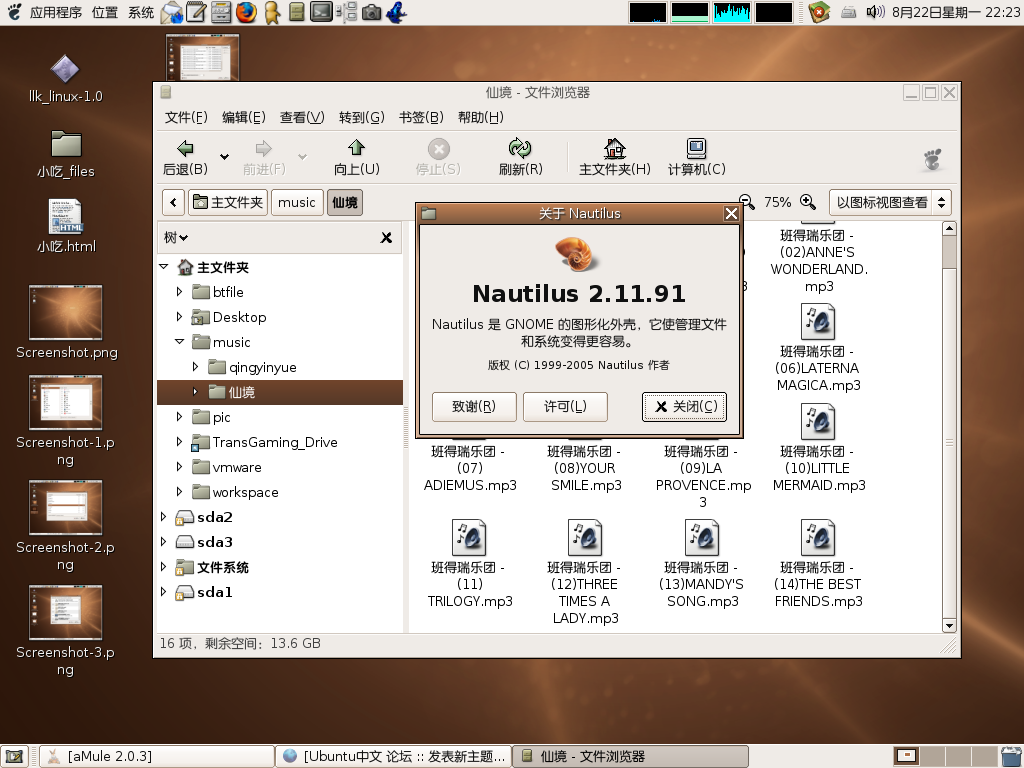Click the zoom in magnifier icon

(808, 202)
